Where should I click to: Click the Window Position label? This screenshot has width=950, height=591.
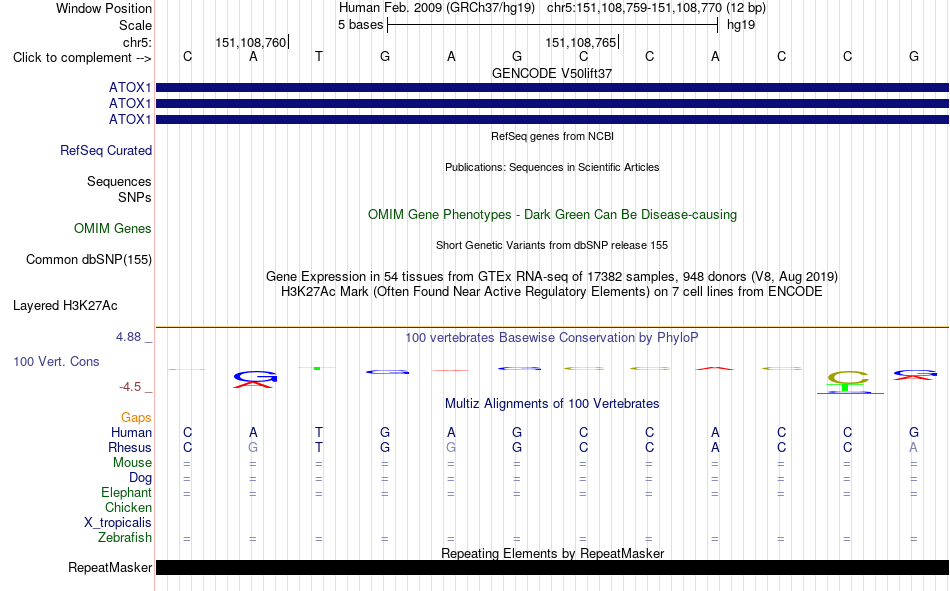104,8
